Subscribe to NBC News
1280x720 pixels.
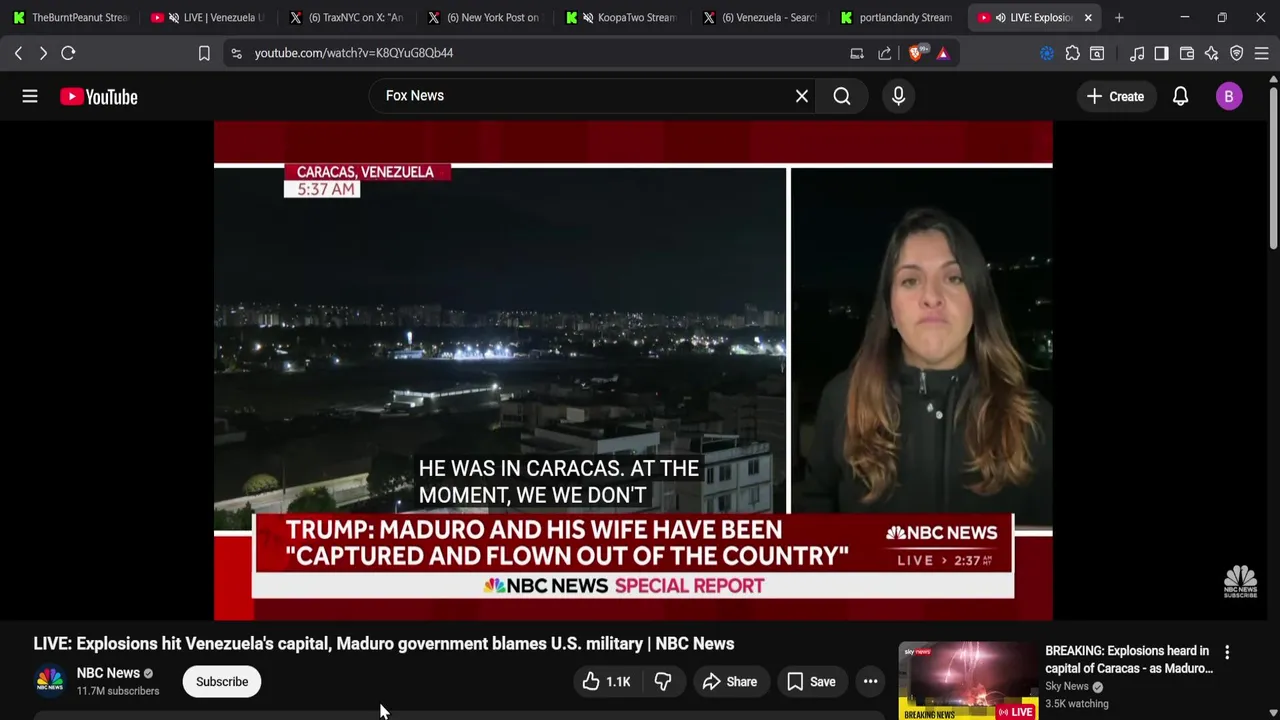222,682
